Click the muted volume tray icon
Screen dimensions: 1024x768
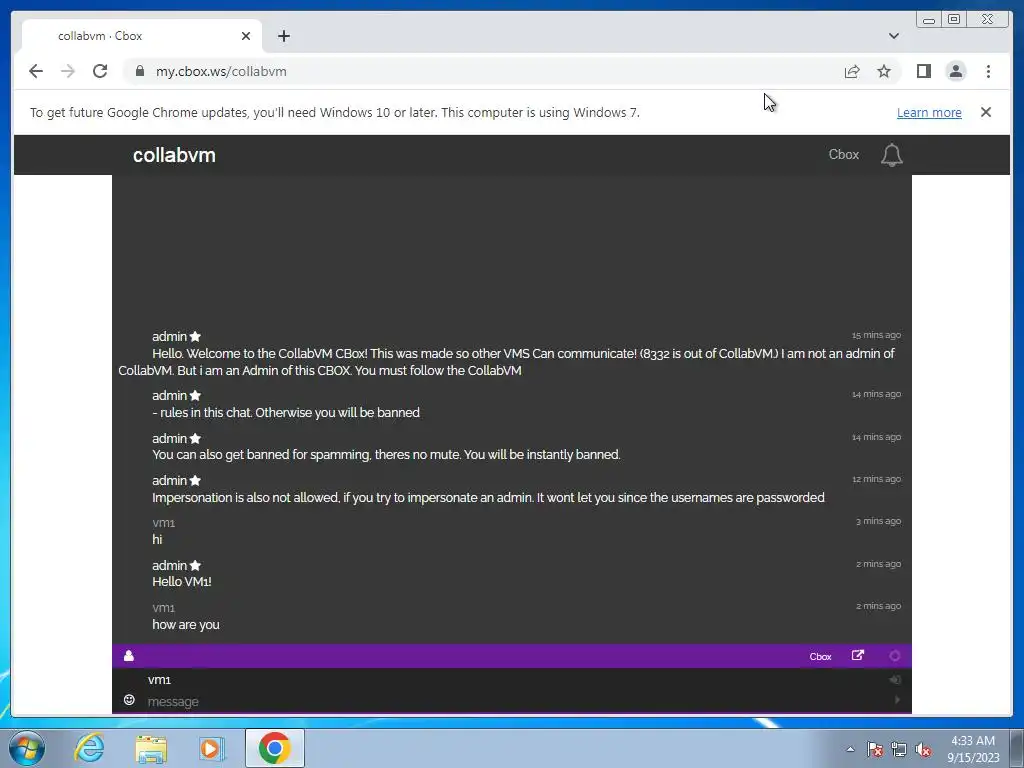[x=923, y=749]
